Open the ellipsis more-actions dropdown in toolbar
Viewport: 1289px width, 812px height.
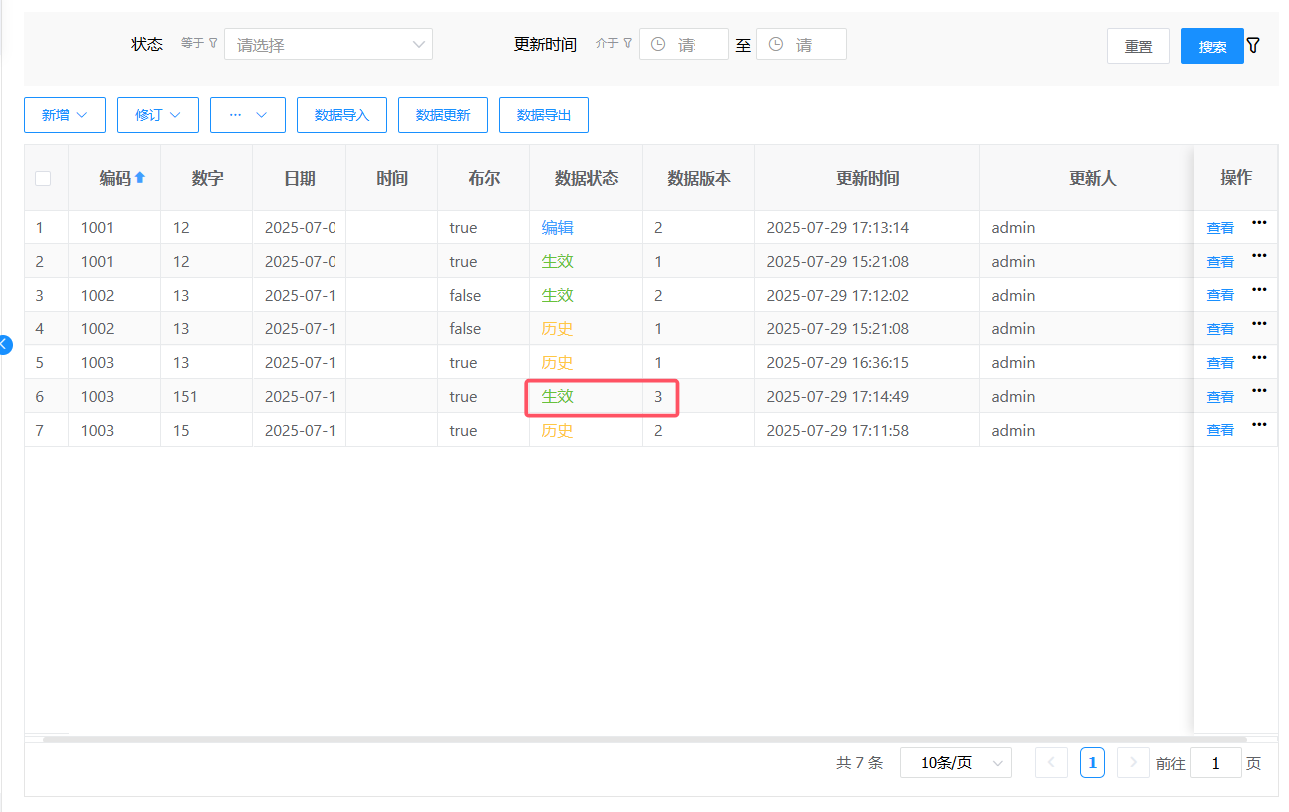click(248, 115)
